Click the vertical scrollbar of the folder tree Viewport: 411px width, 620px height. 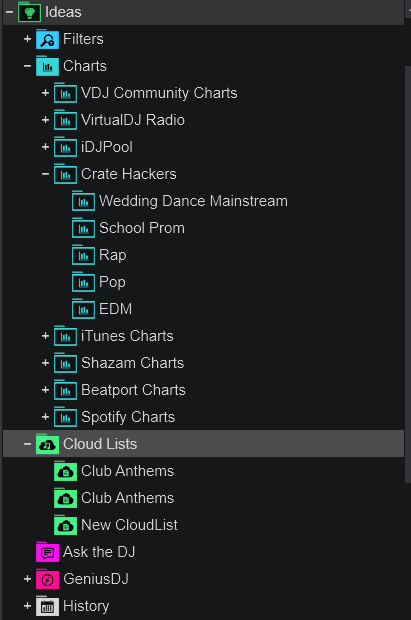pos(408,274)
